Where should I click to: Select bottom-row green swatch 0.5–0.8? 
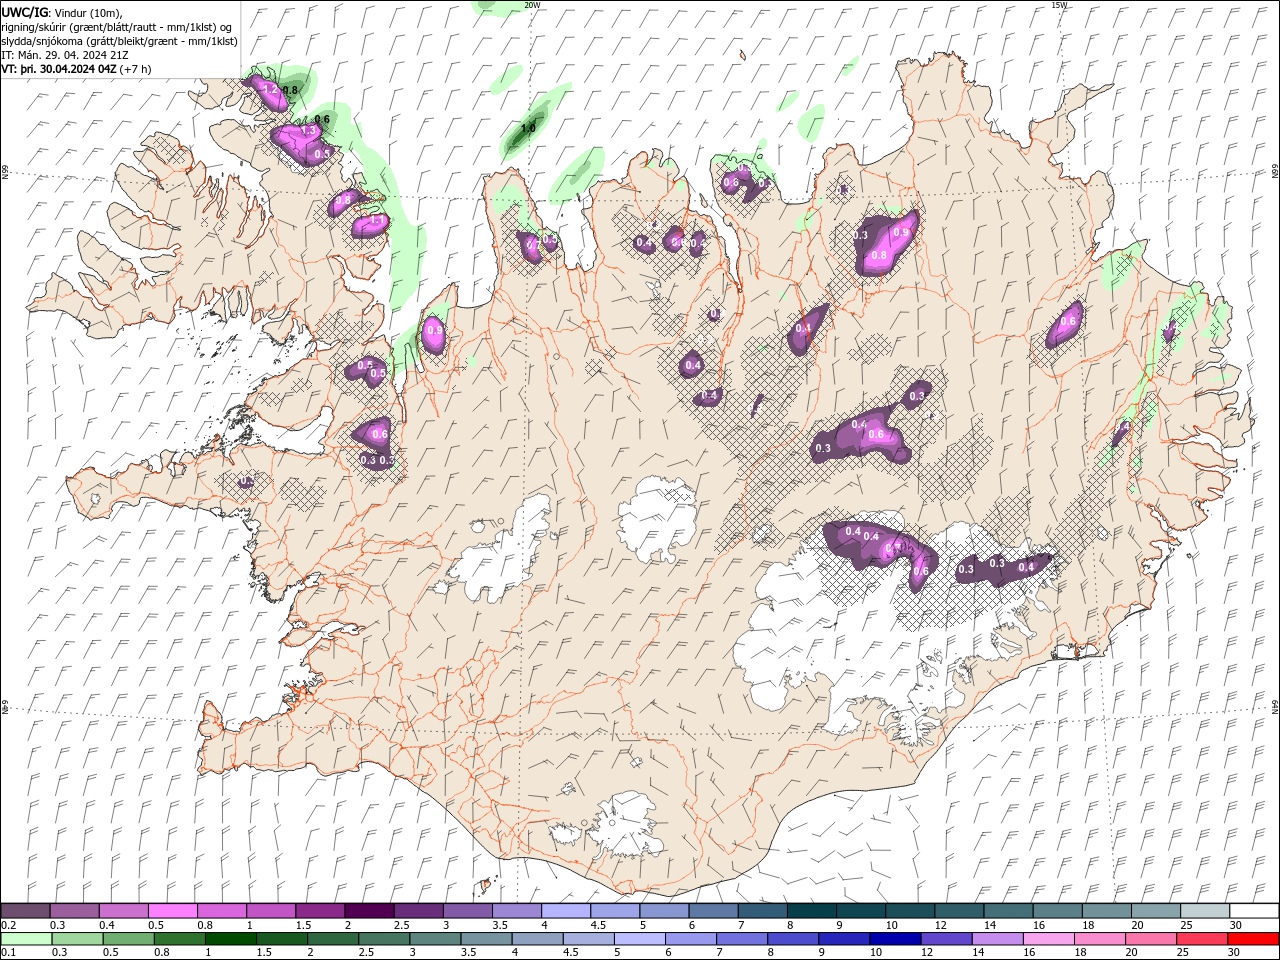pos(128,939)
